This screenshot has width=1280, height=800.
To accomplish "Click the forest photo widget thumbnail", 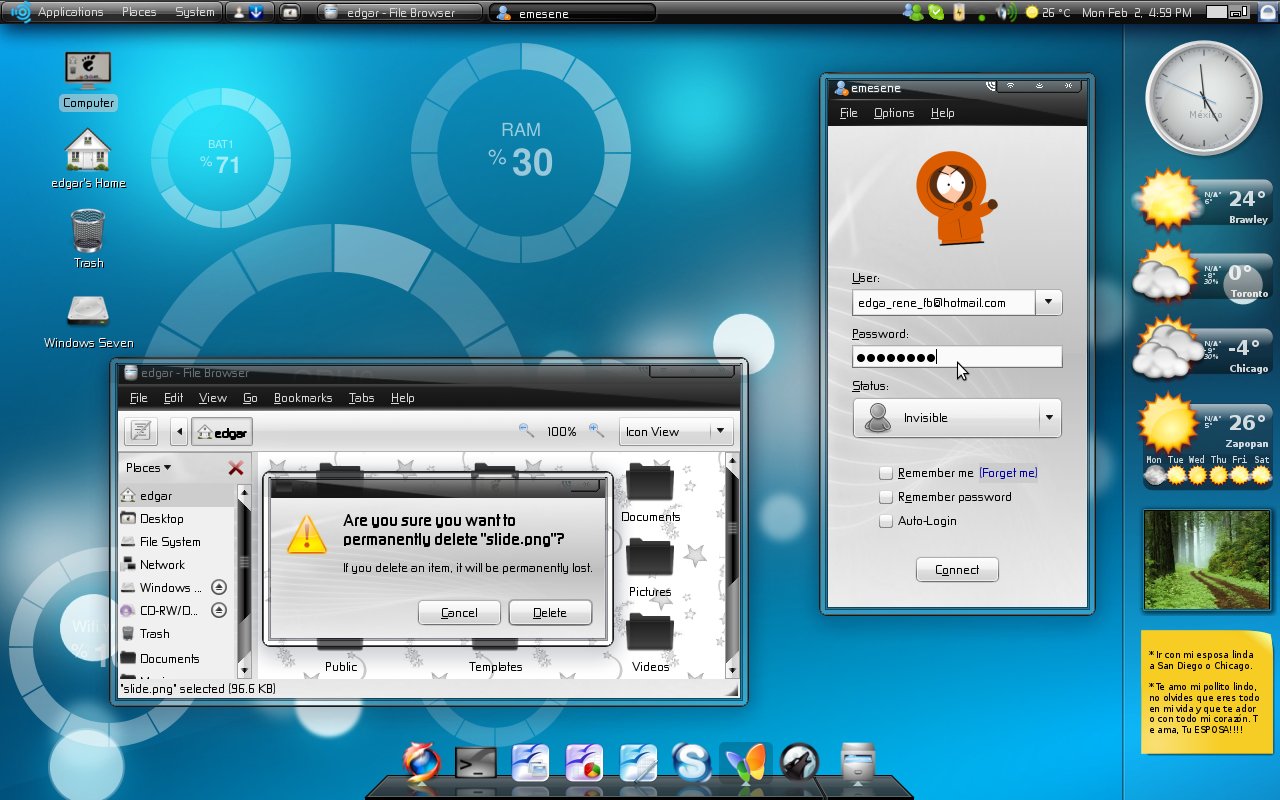I will pos(1206,559).
